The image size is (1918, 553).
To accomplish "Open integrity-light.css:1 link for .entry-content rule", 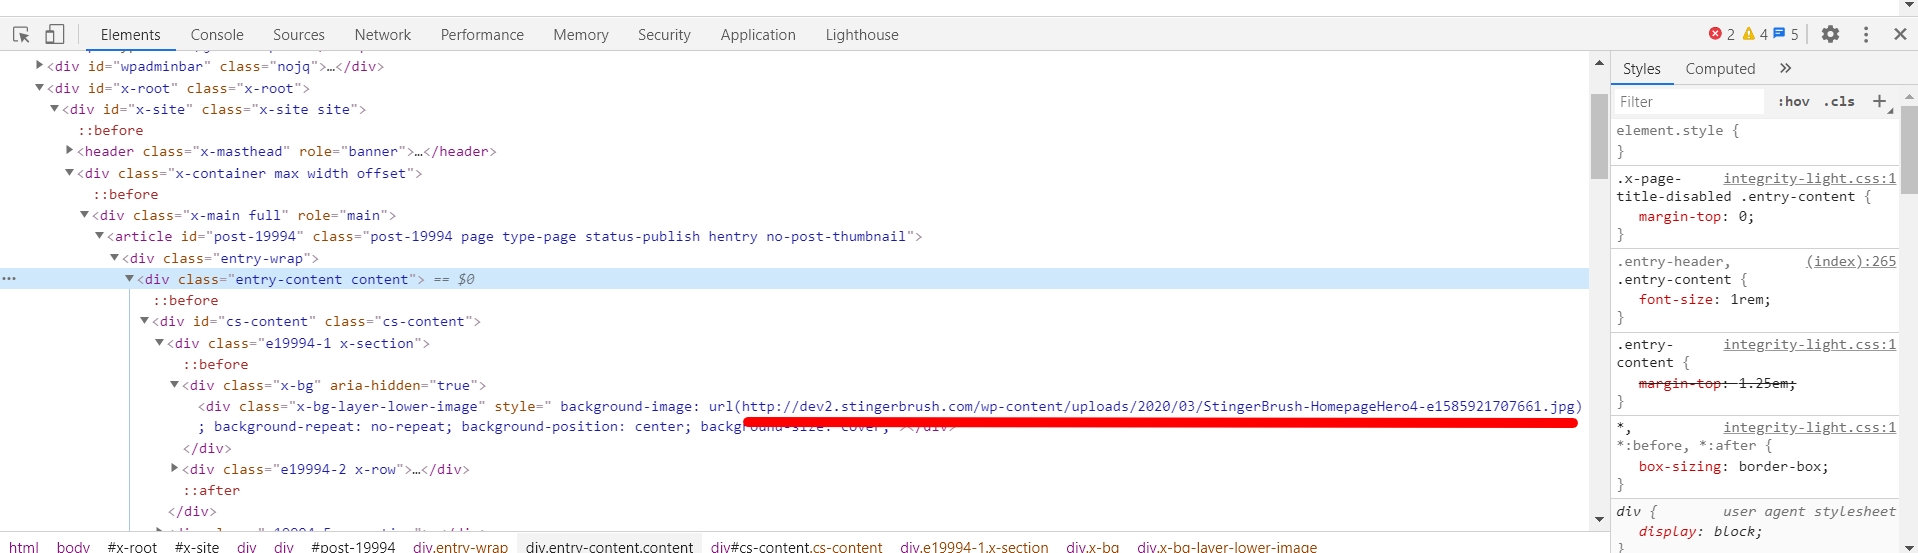I will [x=1809, y=344].
